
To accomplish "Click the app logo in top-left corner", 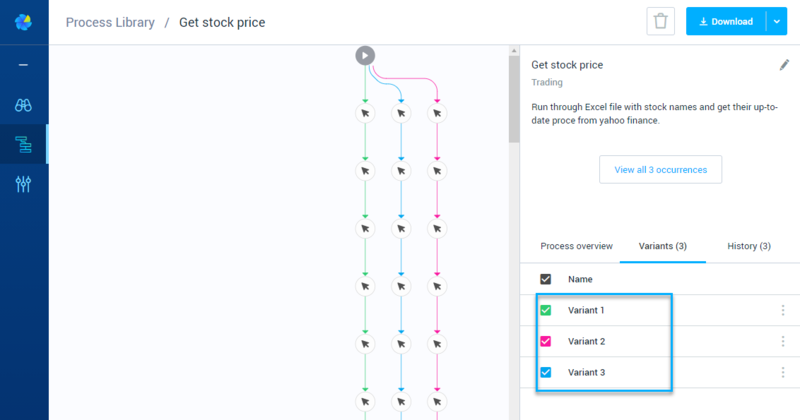I will click(23, 22).
